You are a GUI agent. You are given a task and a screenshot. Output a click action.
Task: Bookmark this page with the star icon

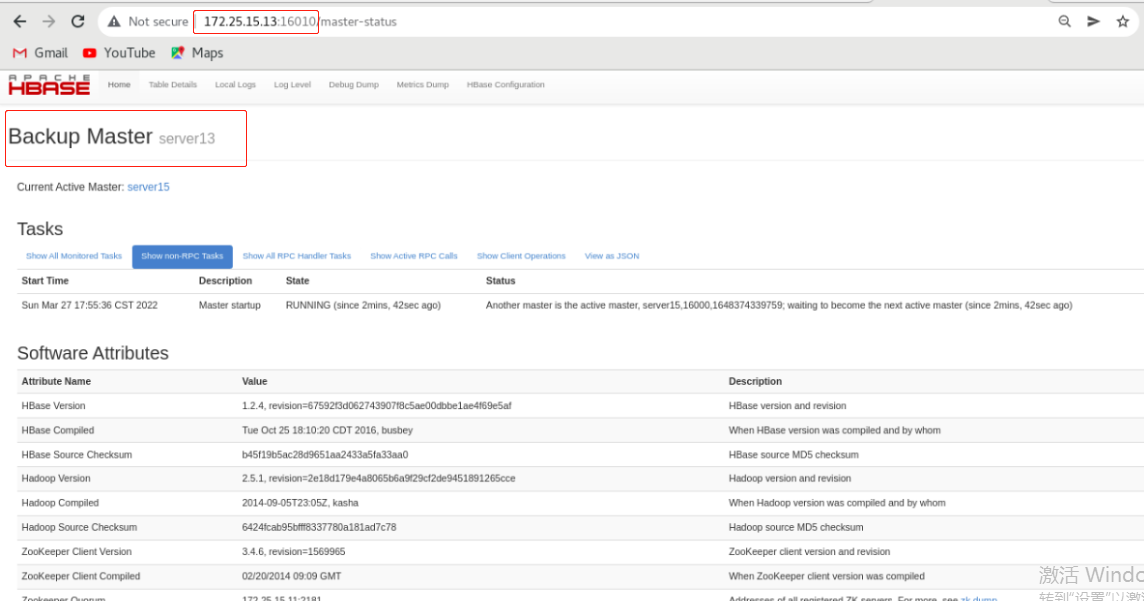[1123, 22]
